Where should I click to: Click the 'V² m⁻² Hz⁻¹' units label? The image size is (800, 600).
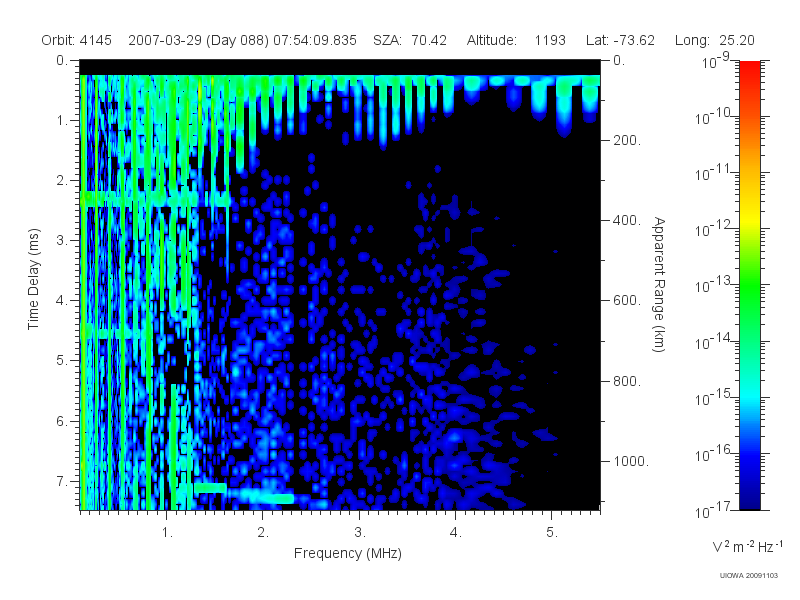click(747, 546)
